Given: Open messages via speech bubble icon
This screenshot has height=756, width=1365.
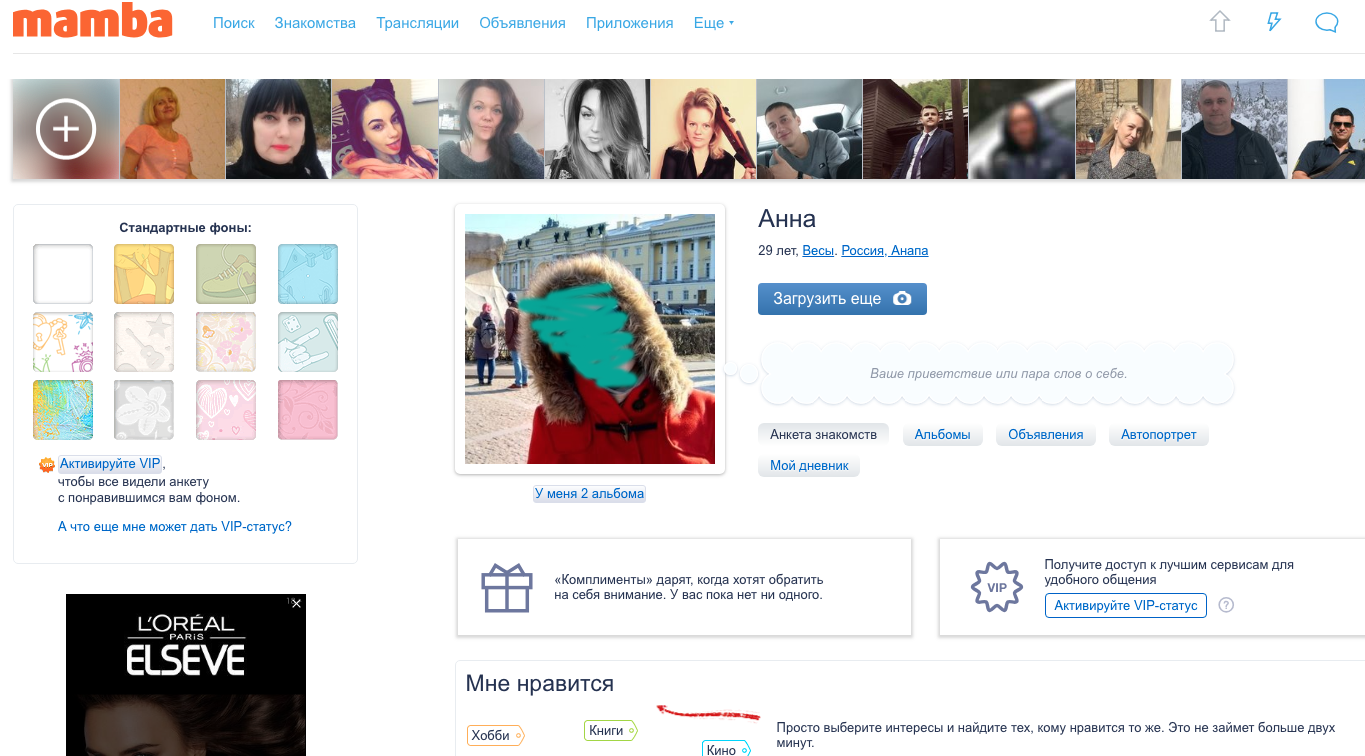Looking at the screenshot, I should click(x=1327, y=22).
